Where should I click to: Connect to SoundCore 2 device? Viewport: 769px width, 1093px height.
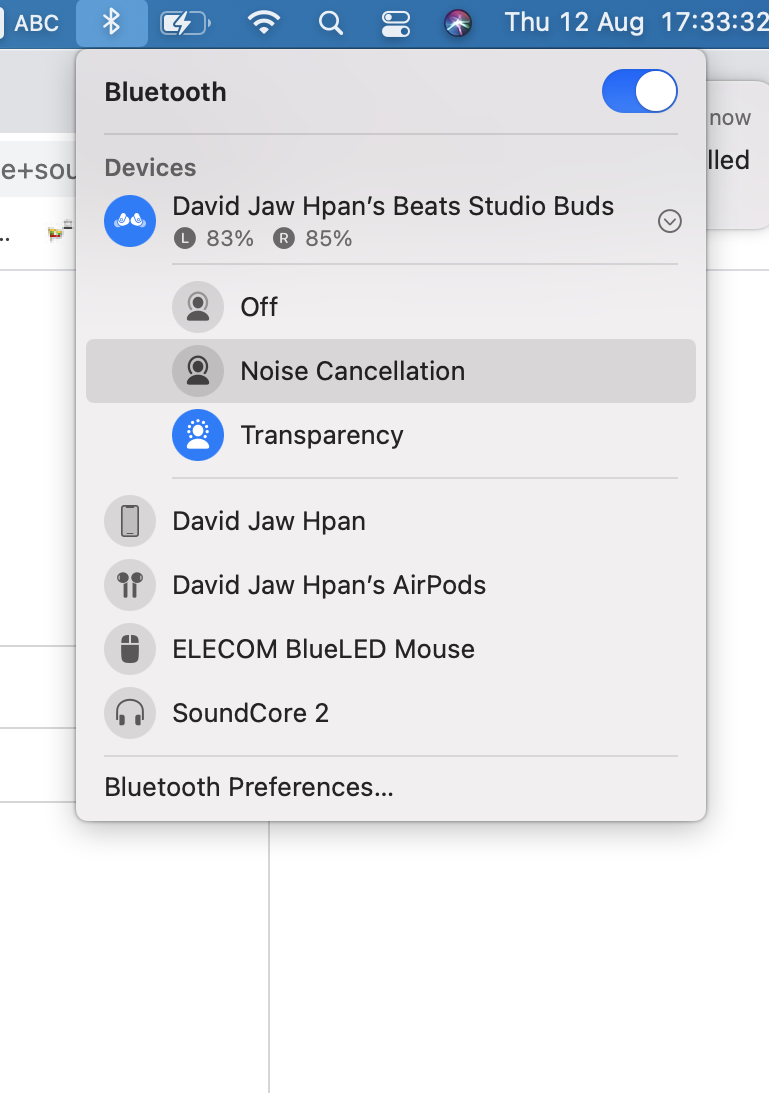(x=251, y=713)
